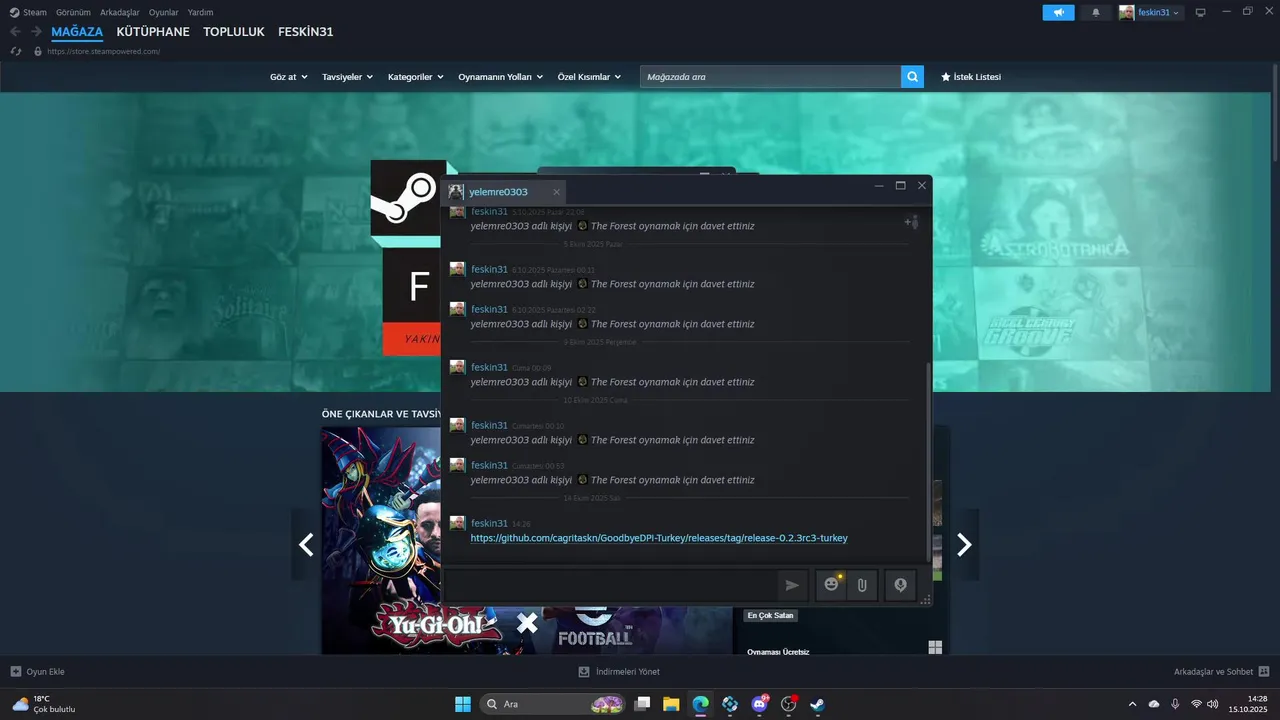Viewport: 1280px width, 720px height.
Task: Open the Oyunlar menu
Action: click(x=164, y=12)
